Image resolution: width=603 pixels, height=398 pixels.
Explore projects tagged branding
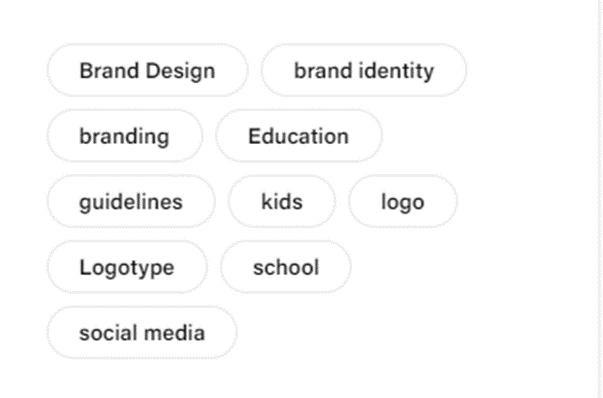click(x=125, y=136)
